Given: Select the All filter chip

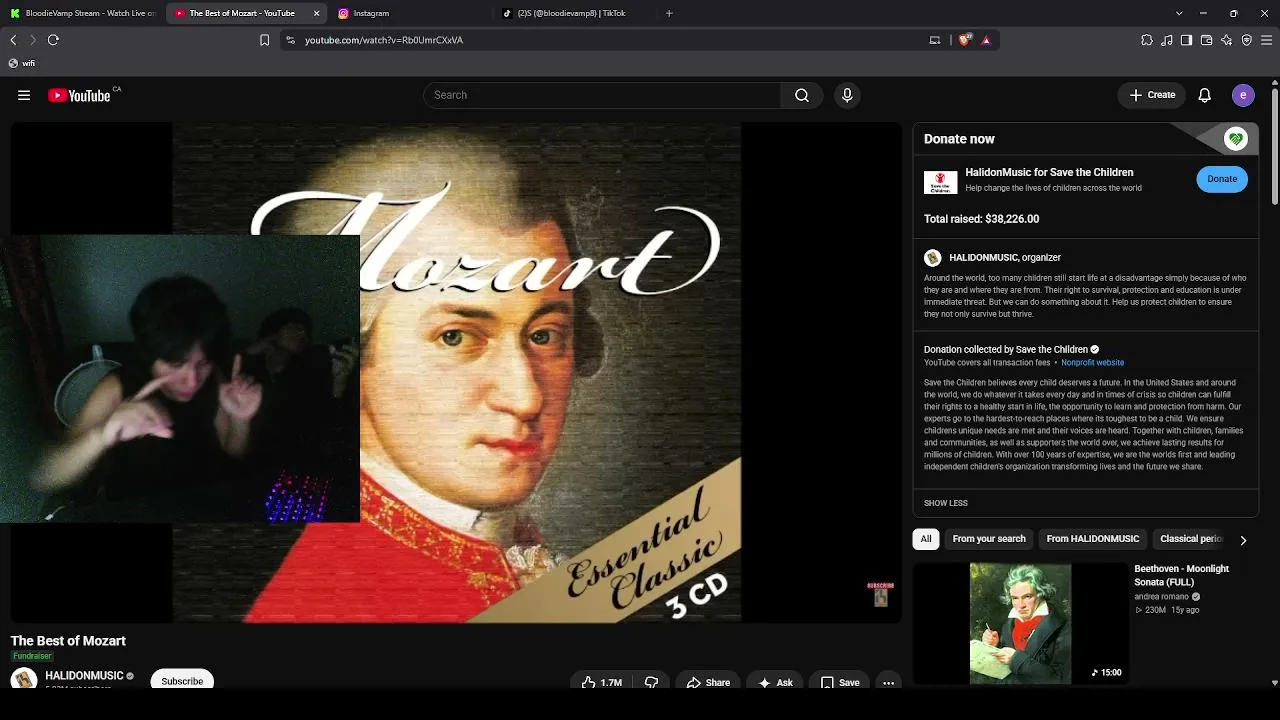Looking at the screenshot, I should point(926,539).
